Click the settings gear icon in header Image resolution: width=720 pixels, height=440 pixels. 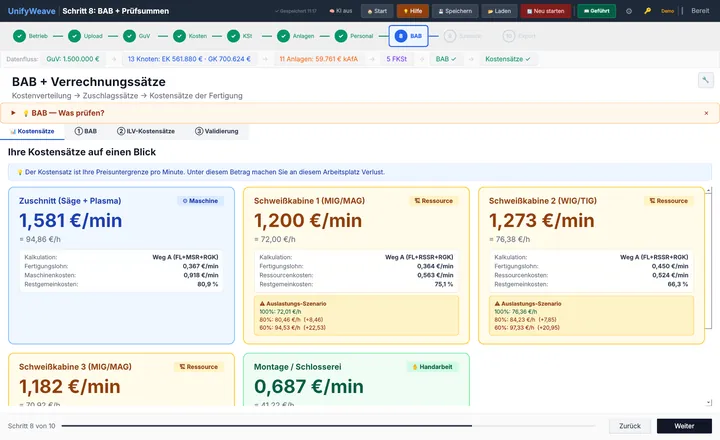click(x=629, y=11)
